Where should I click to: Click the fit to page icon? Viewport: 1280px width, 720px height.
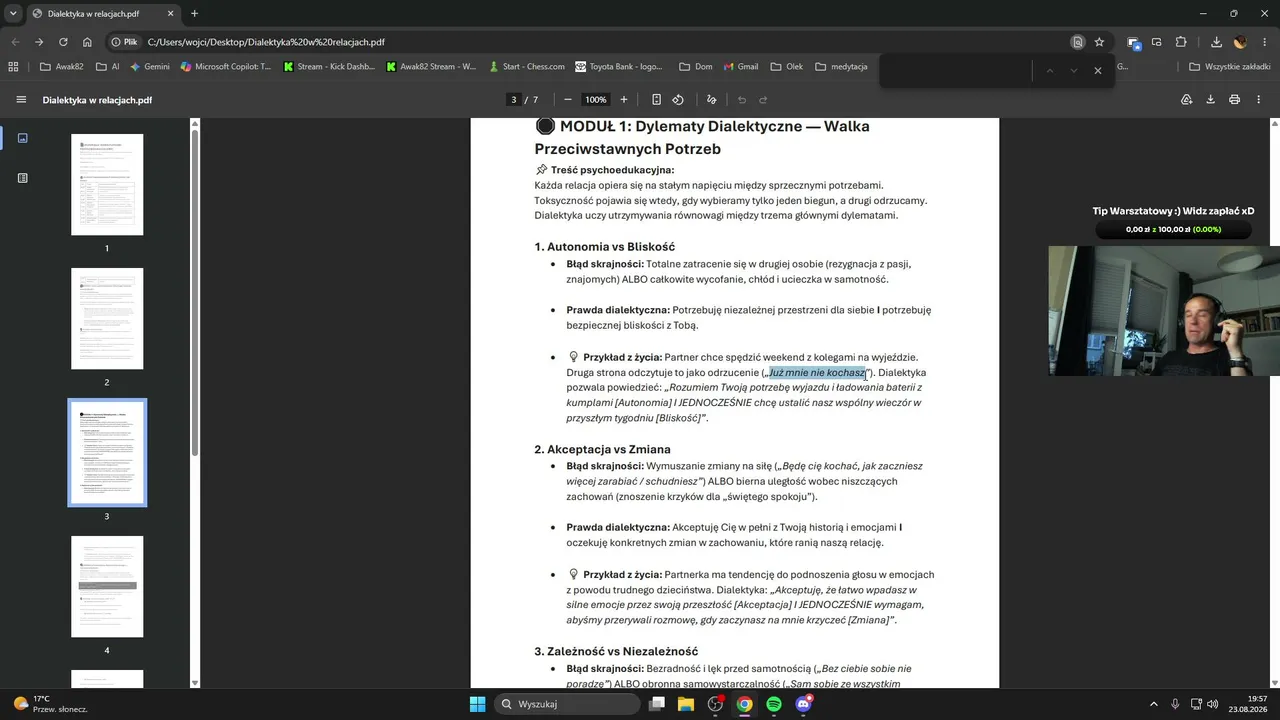click(656, 100)
